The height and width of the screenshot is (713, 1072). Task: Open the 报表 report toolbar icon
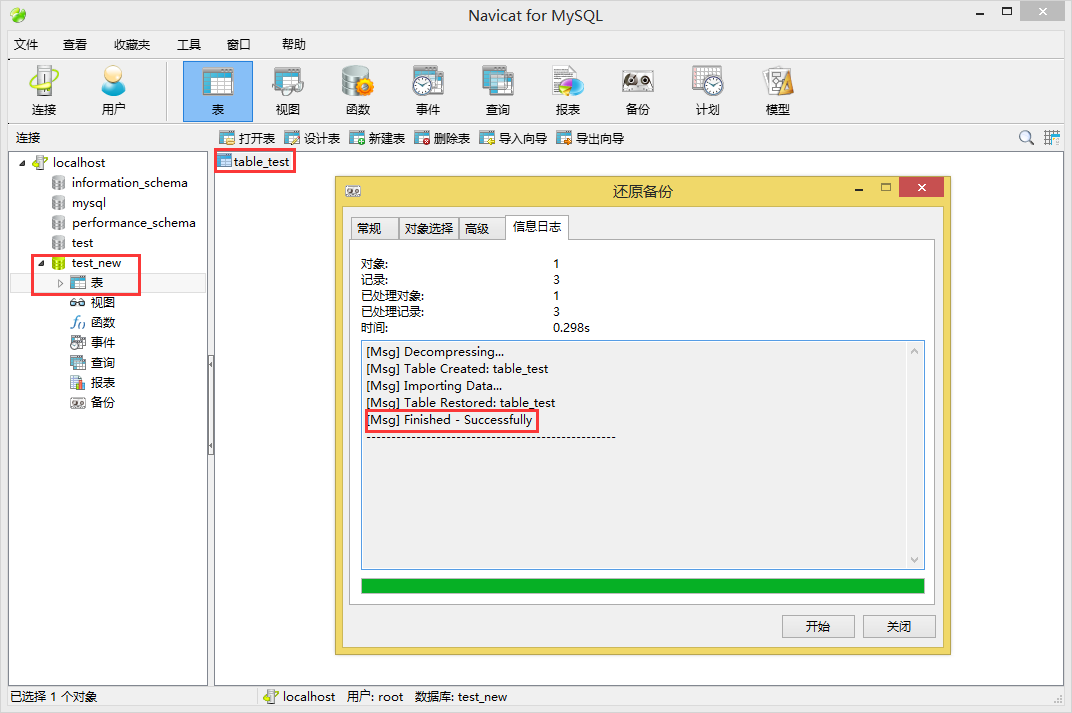coord(568,91)
